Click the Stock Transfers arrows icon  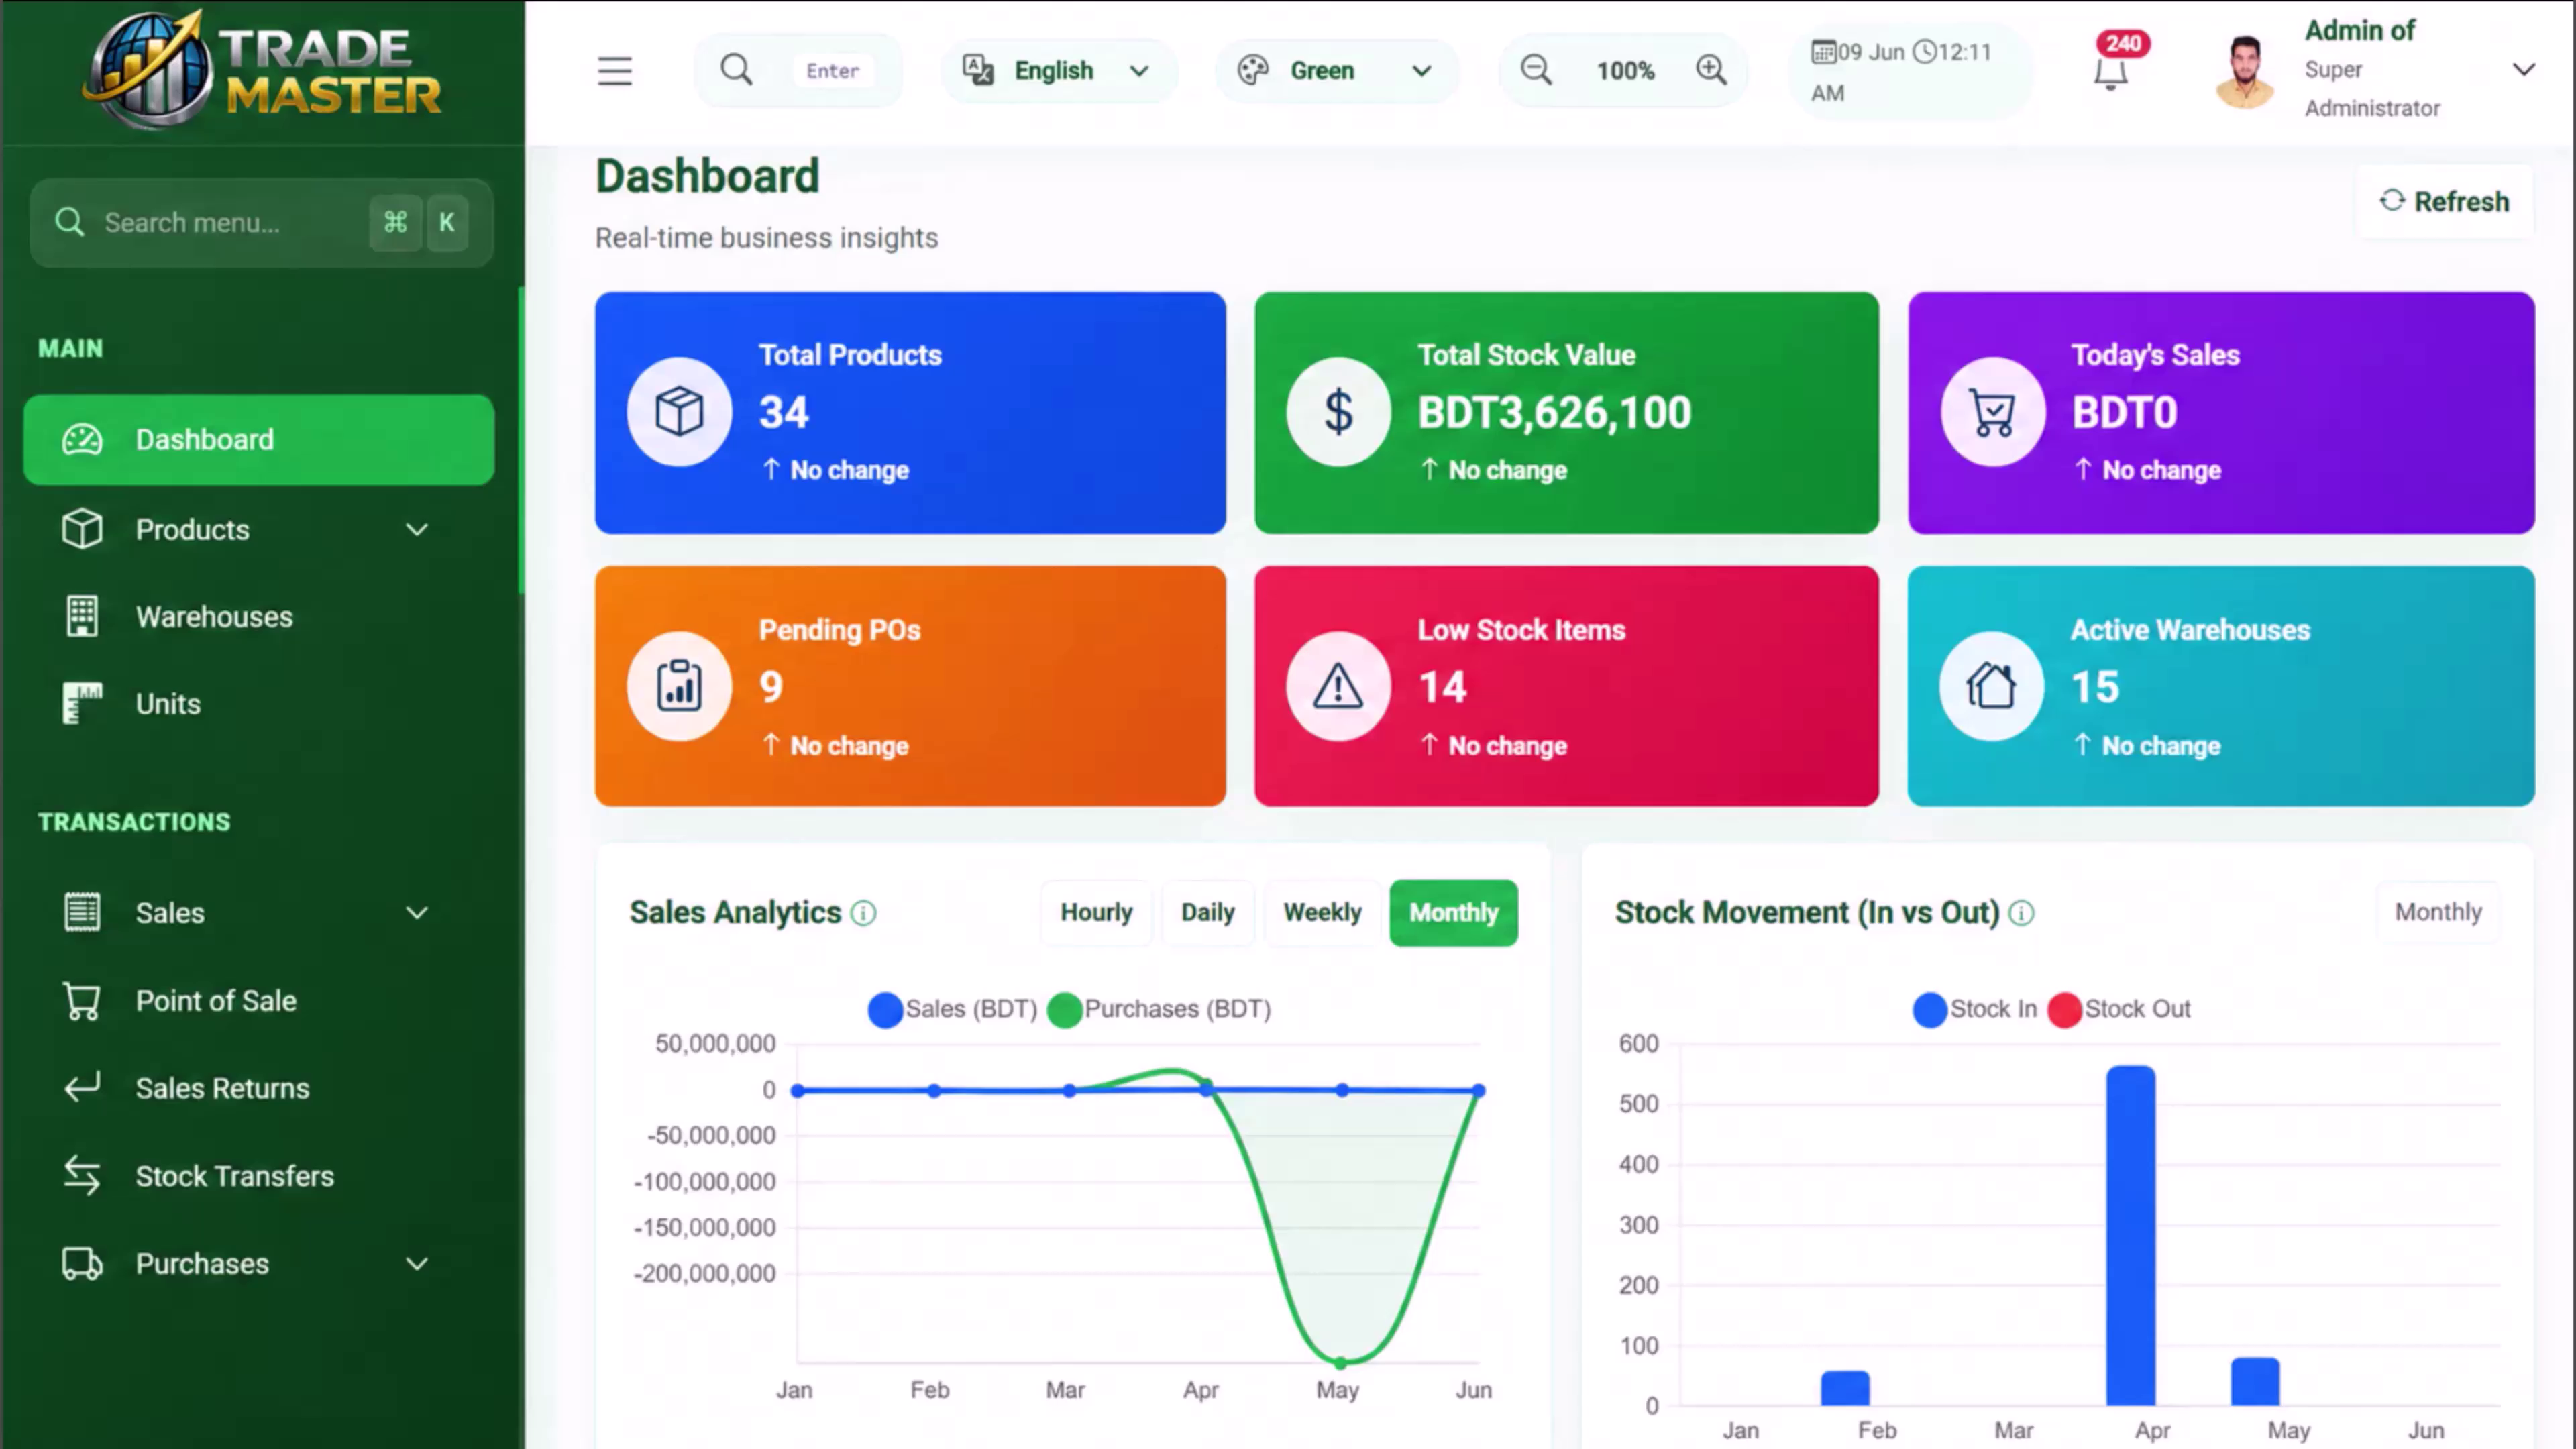pyautogui.click(x=82, y=1176)
